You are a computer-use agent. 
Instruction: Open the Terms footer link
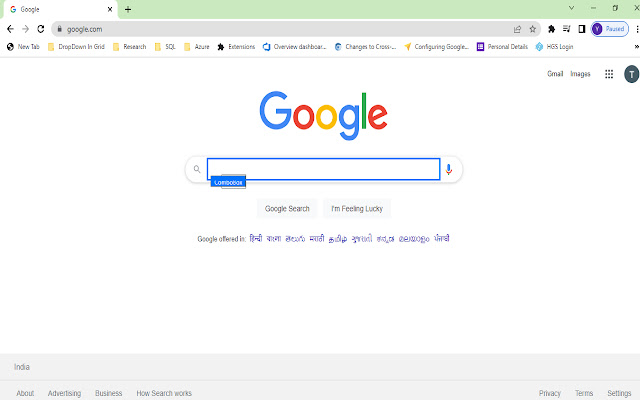click(x=584, y=393)
